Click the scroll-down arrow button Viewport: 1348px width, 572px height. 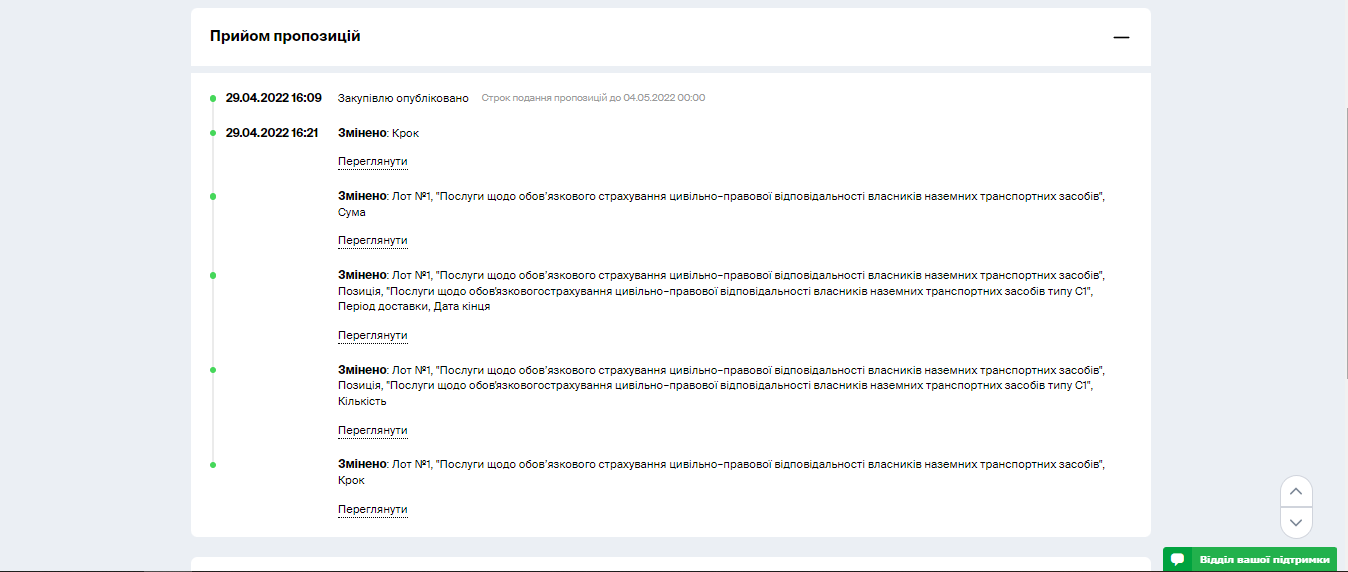point(1296,522)
